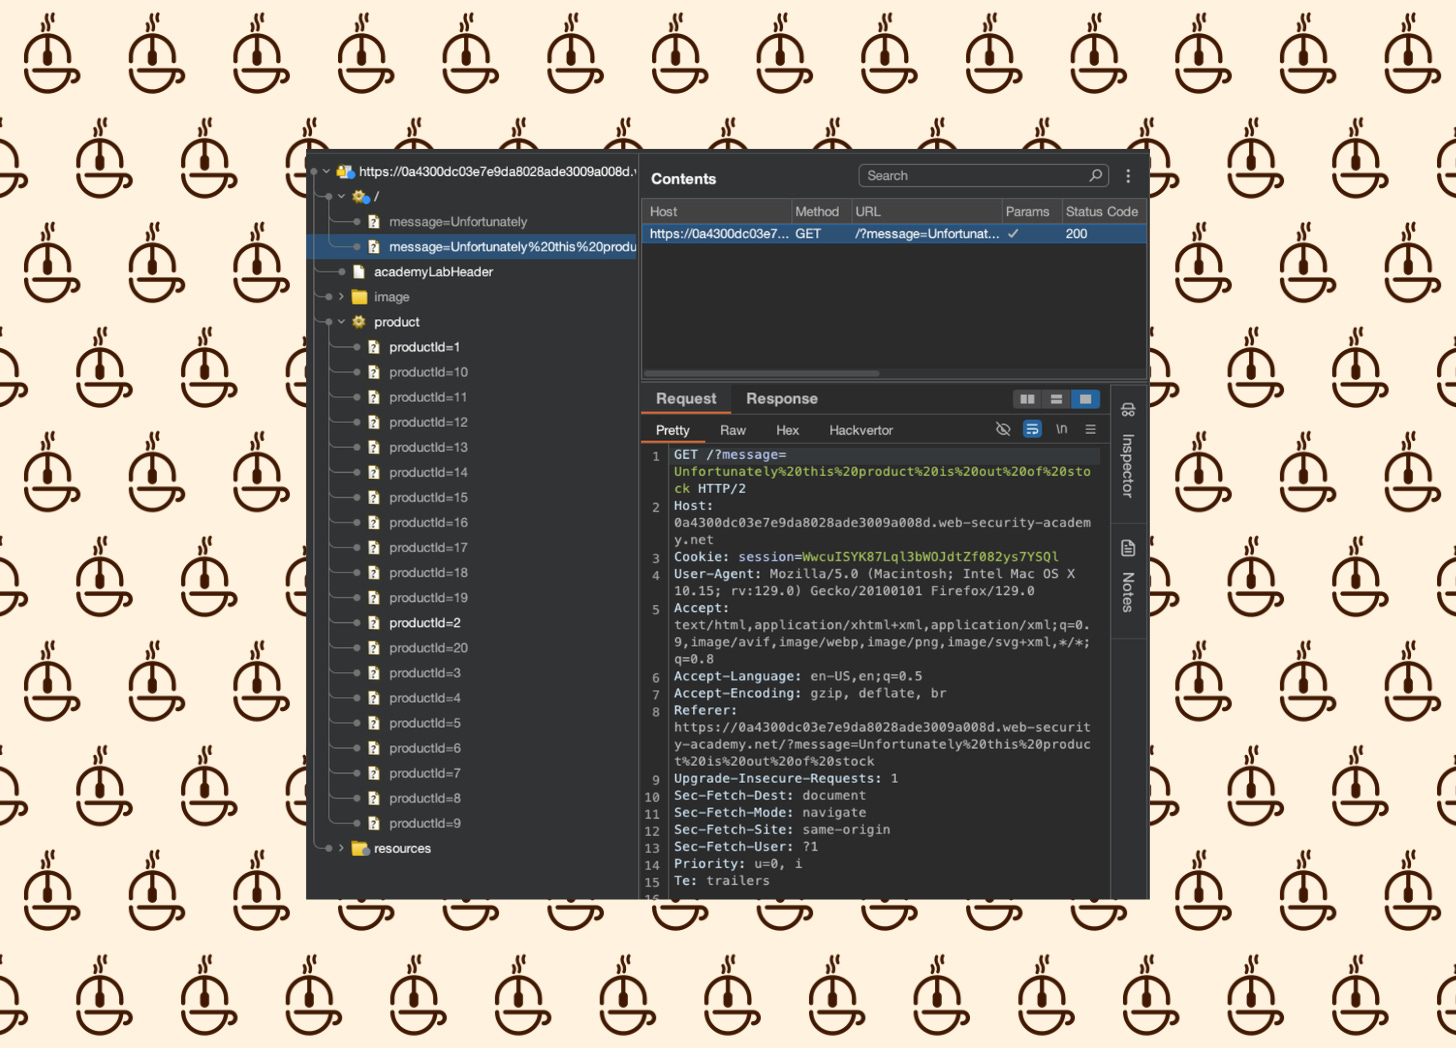The width and height of the screenshot is (1456, 1048).
Task: Click file icon next to productId=1
Action: (x=374, y=347)
